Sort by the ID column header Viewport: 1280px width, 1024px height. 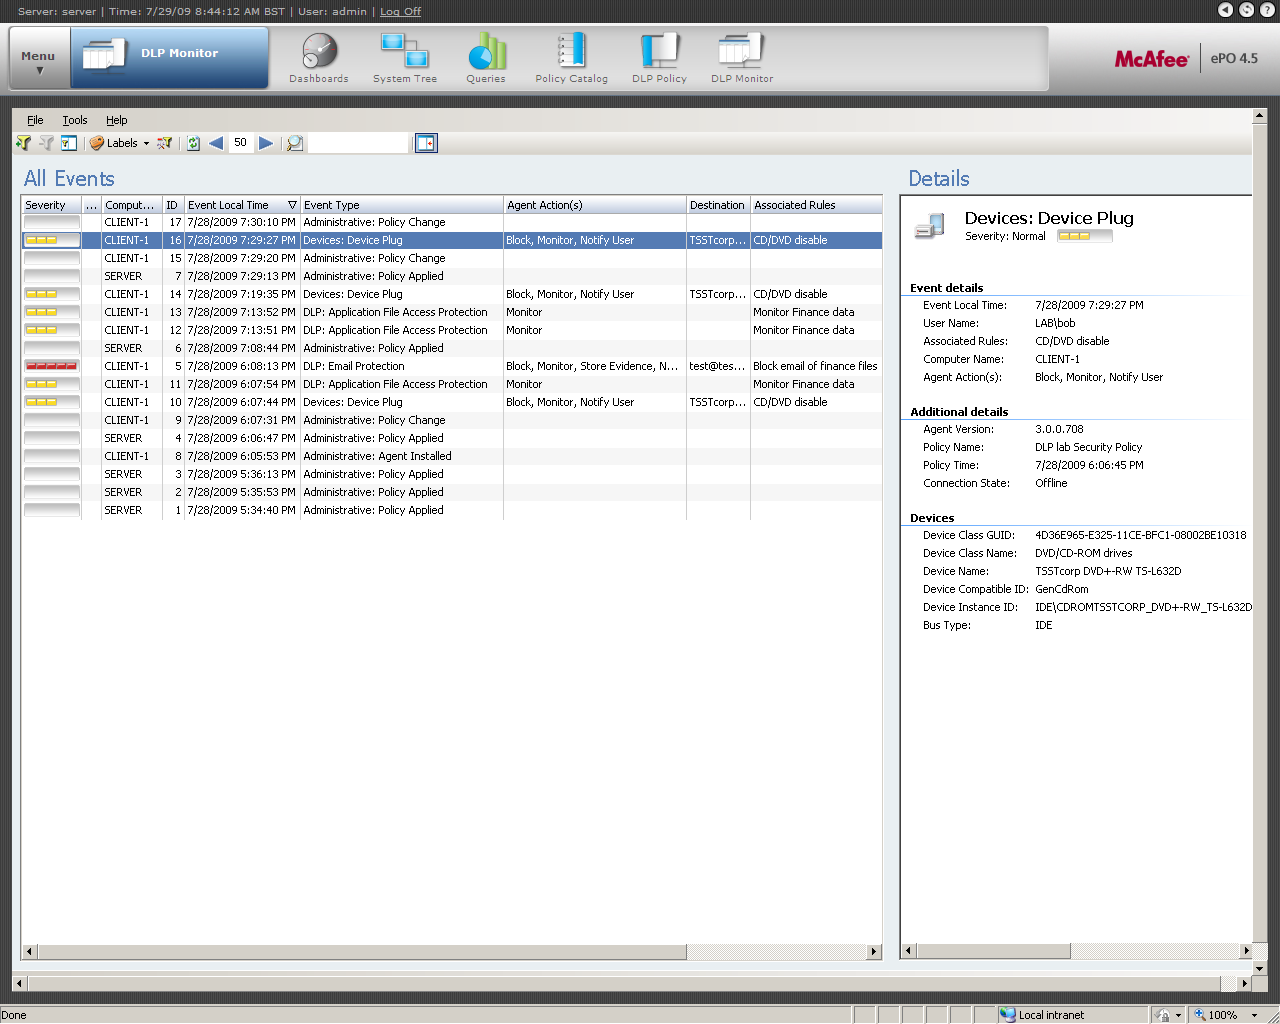click(172, 205)
